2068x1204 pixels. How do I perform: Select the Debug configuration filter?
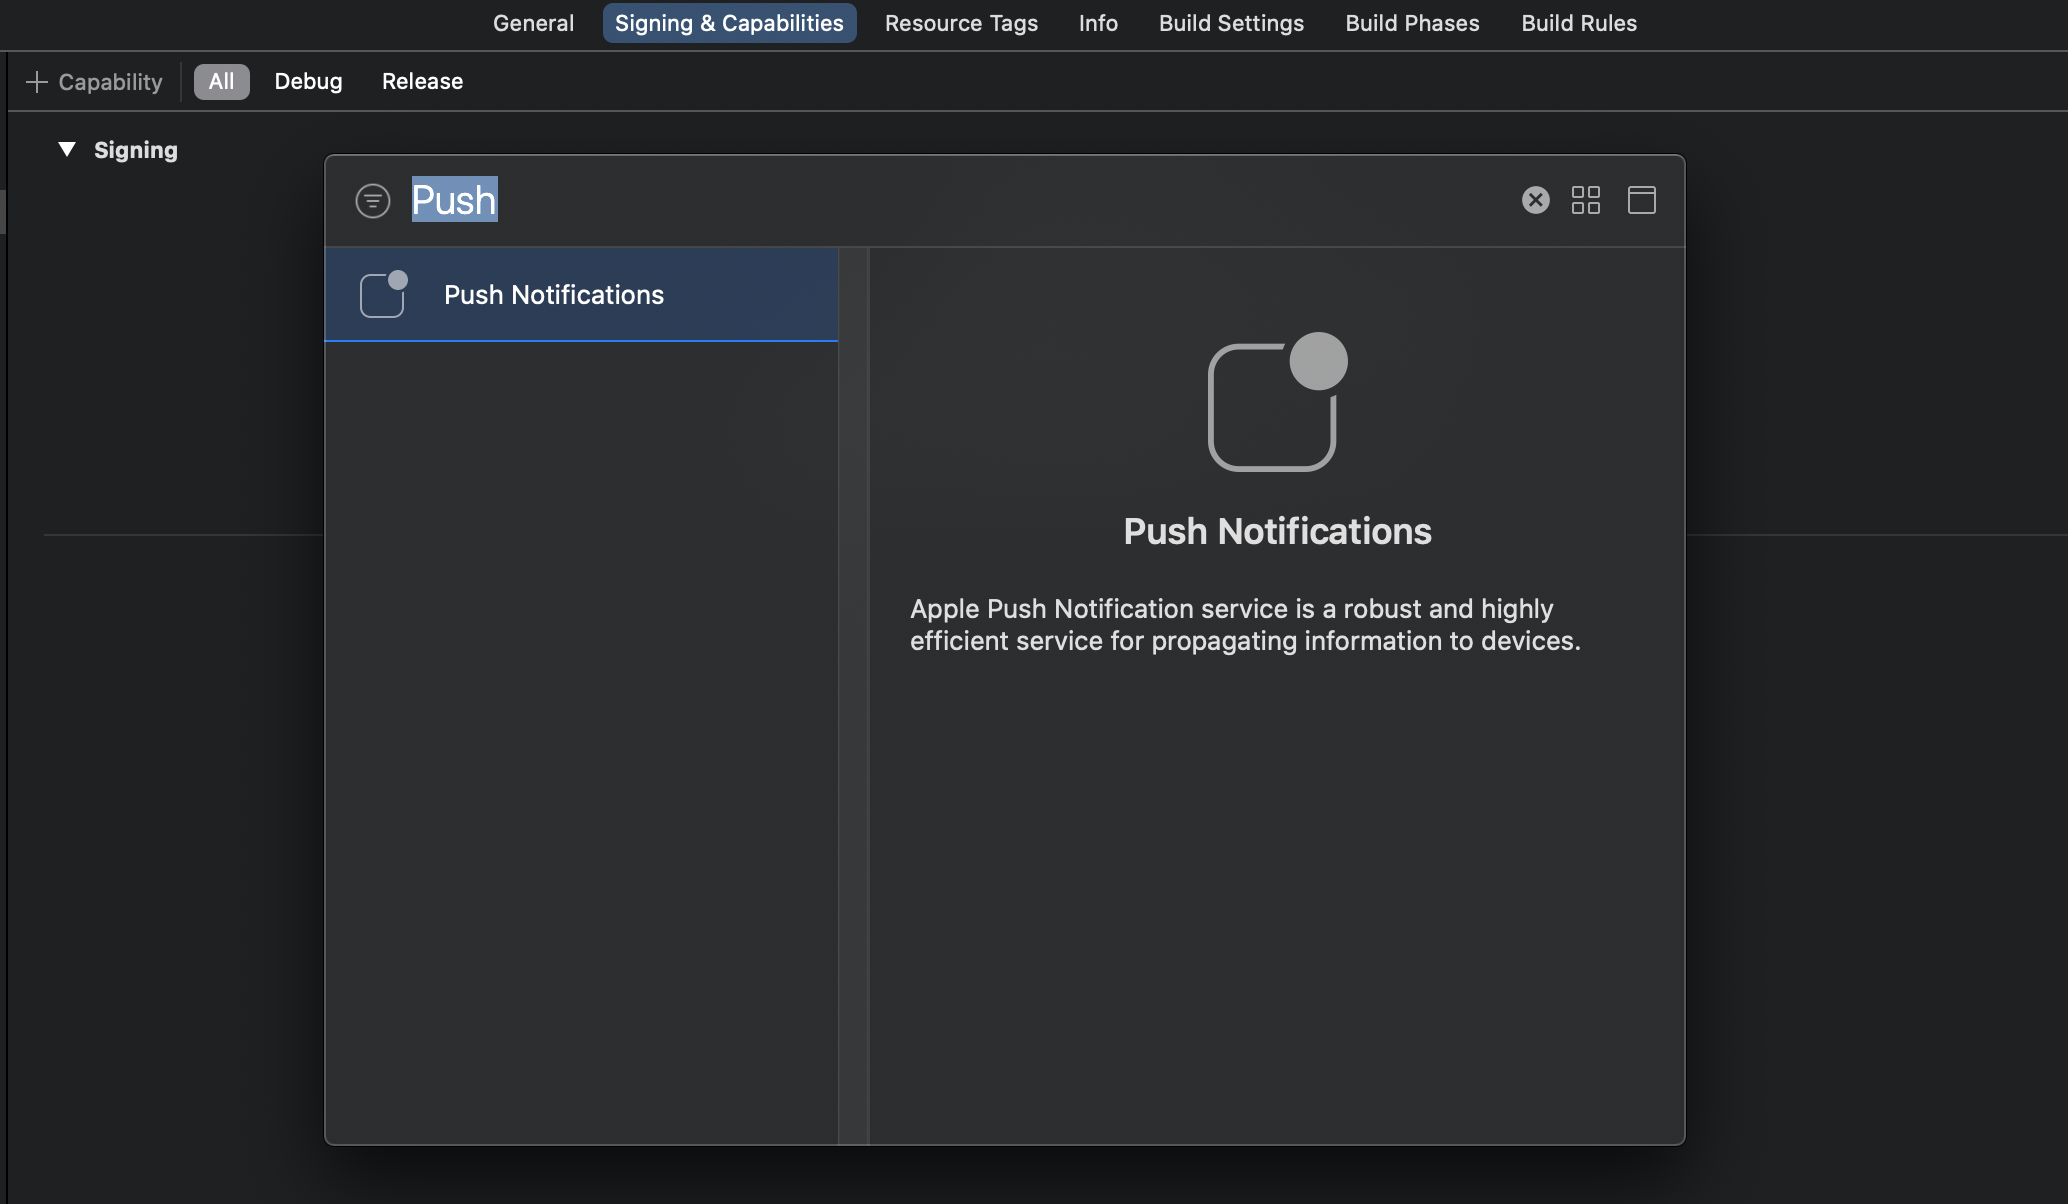(308, 82)
